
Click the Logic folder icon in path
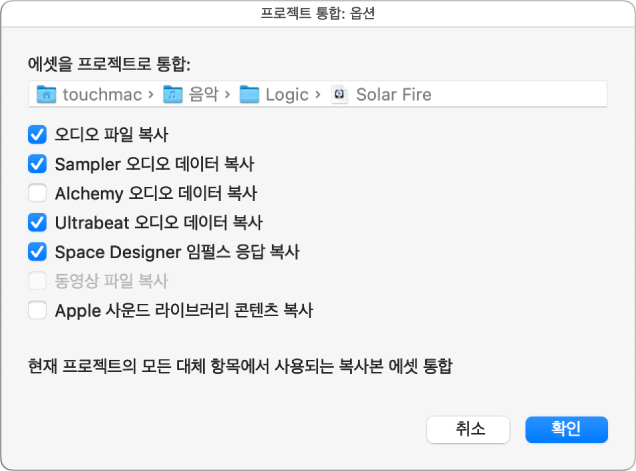[251, 95]
